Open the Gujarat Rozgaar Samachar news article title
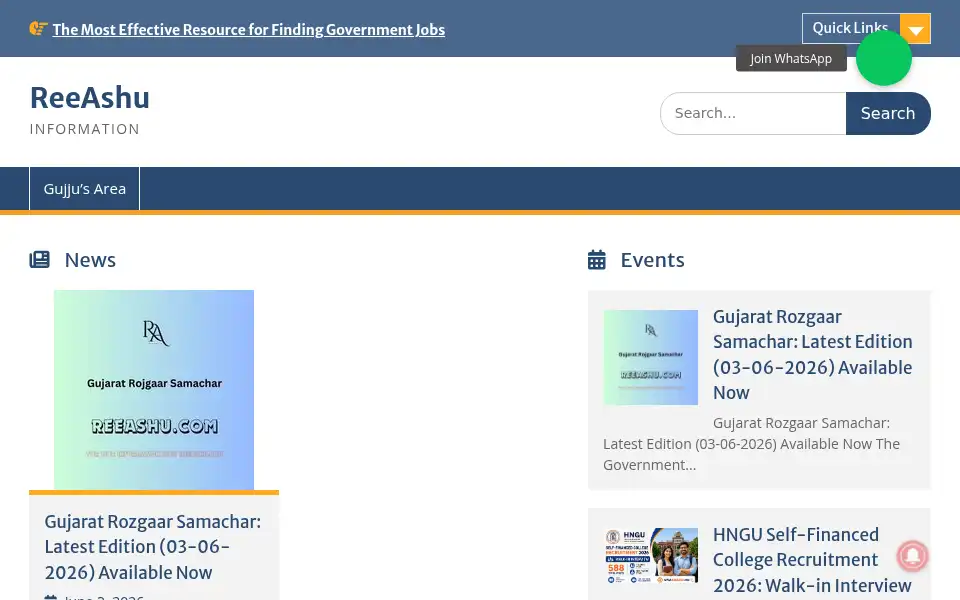This screenshot has width=960, height=600. 153,547
